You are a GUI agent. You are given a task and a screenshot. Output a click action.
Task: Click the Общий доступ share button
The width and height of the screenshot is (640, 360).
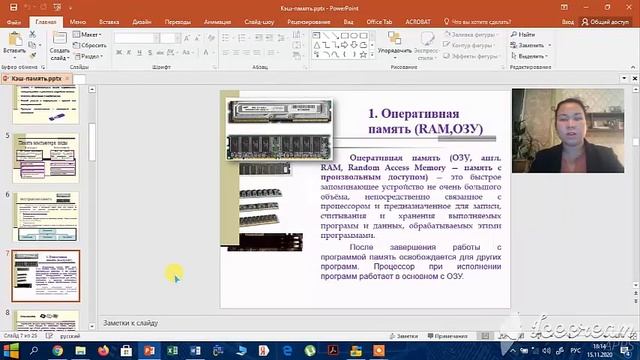[606, 22]
